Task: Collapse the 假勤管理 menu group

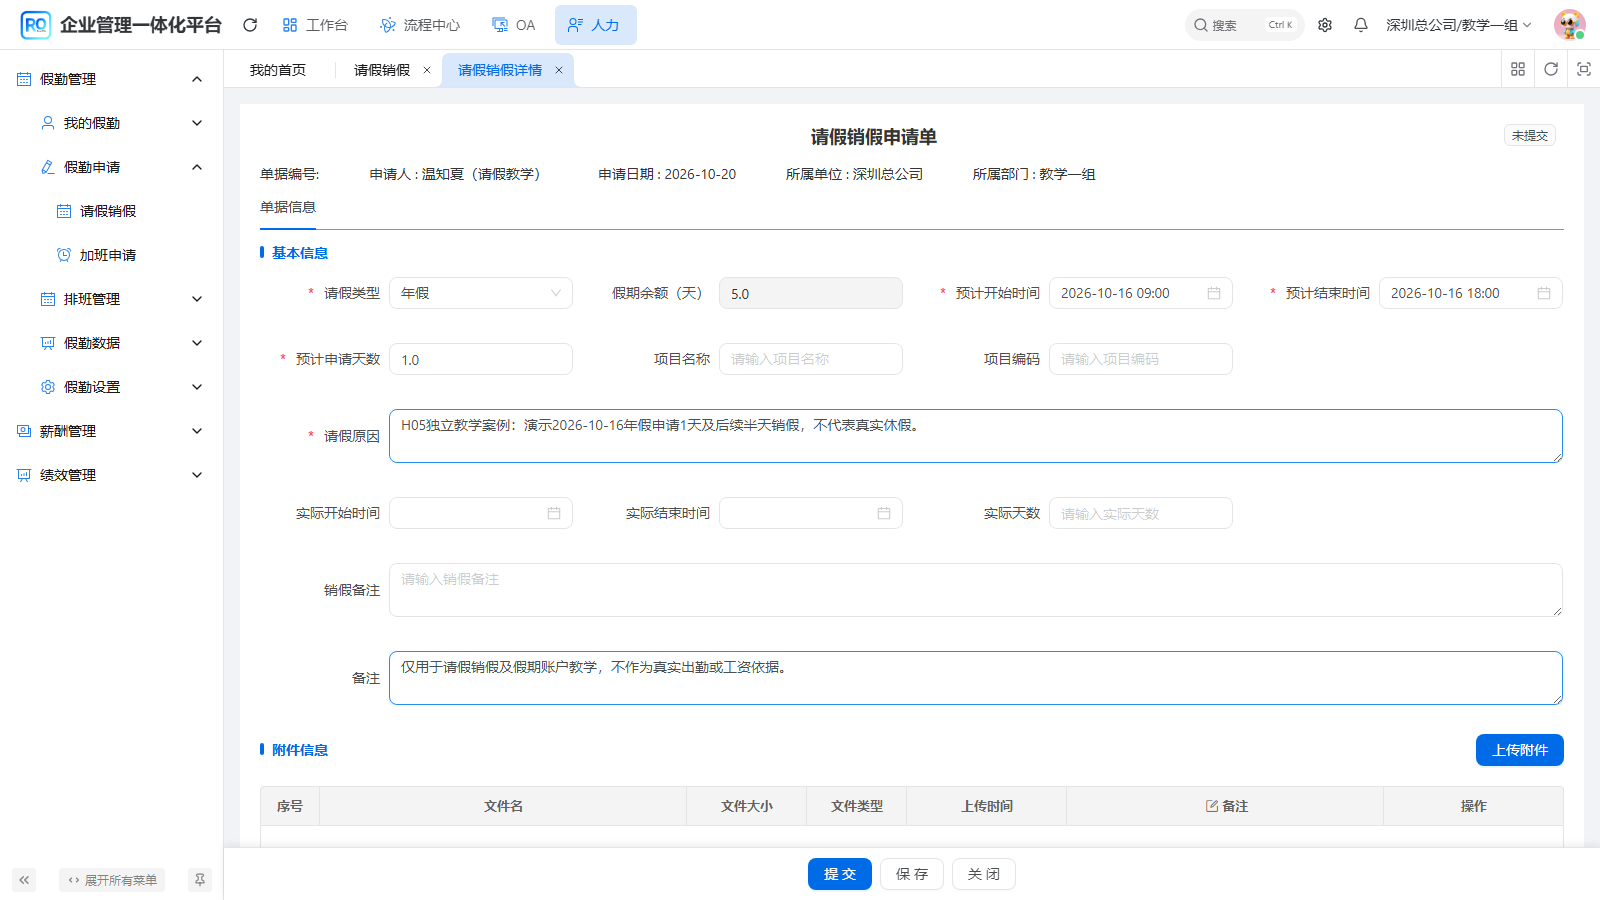Action: (111, 79)
